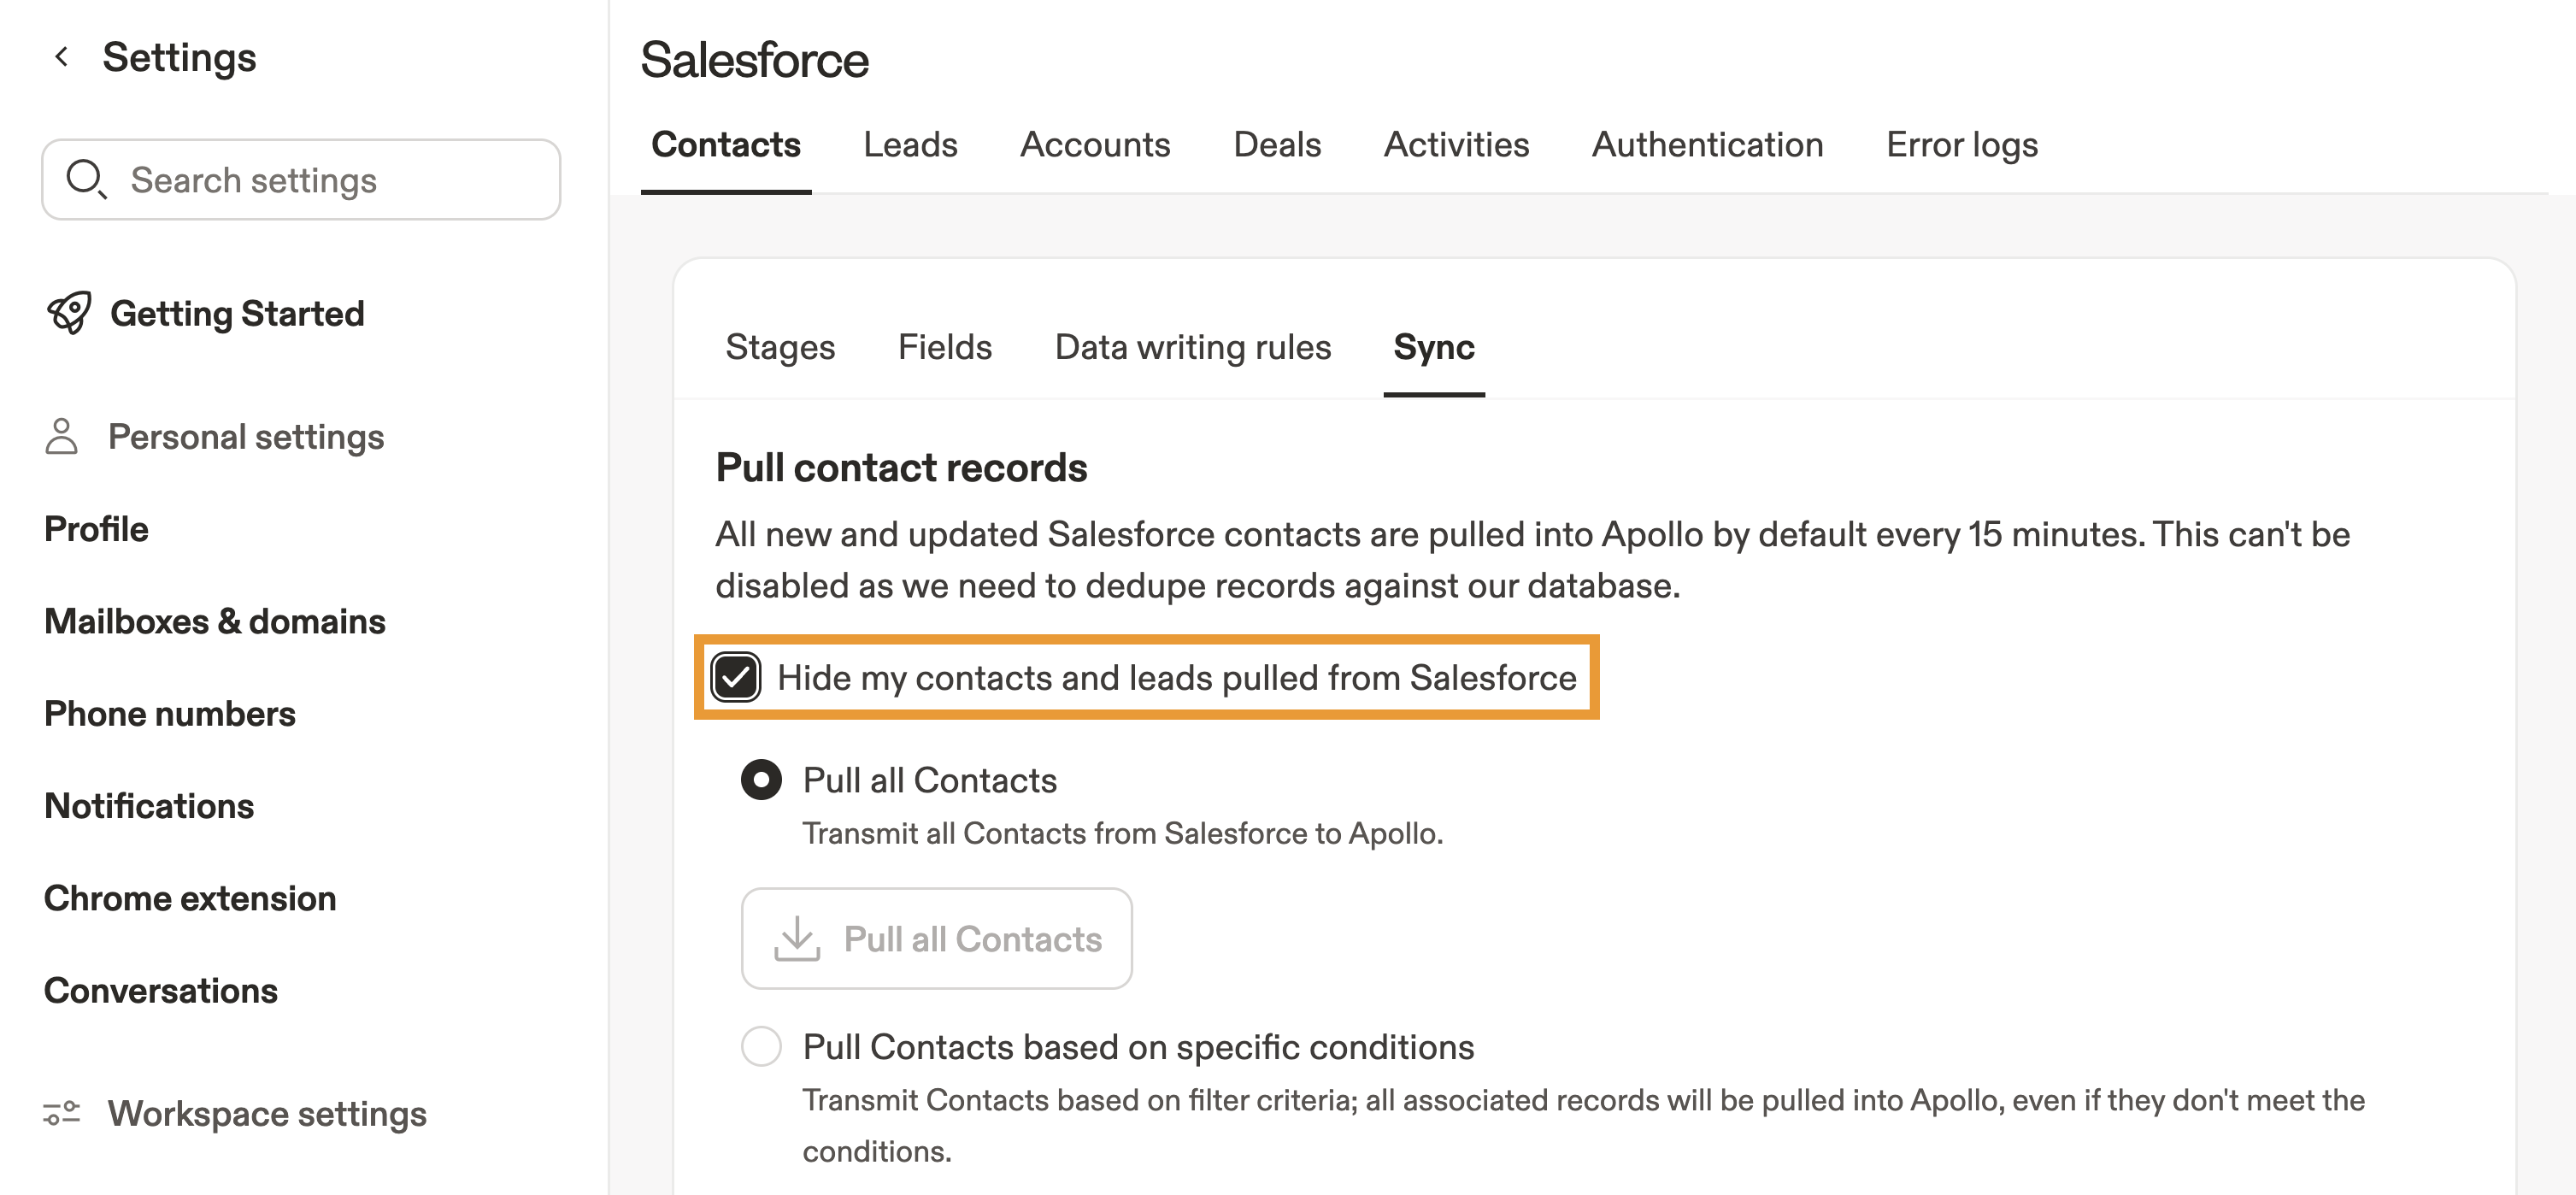Click the sliders icon for Workspace settings
Screen dimensions: 2576x1195
[x=62, y=1113]
